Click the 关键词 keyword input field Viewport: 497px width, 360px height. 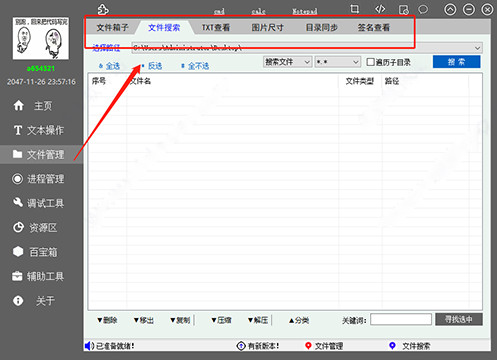(x=401, y=319)
